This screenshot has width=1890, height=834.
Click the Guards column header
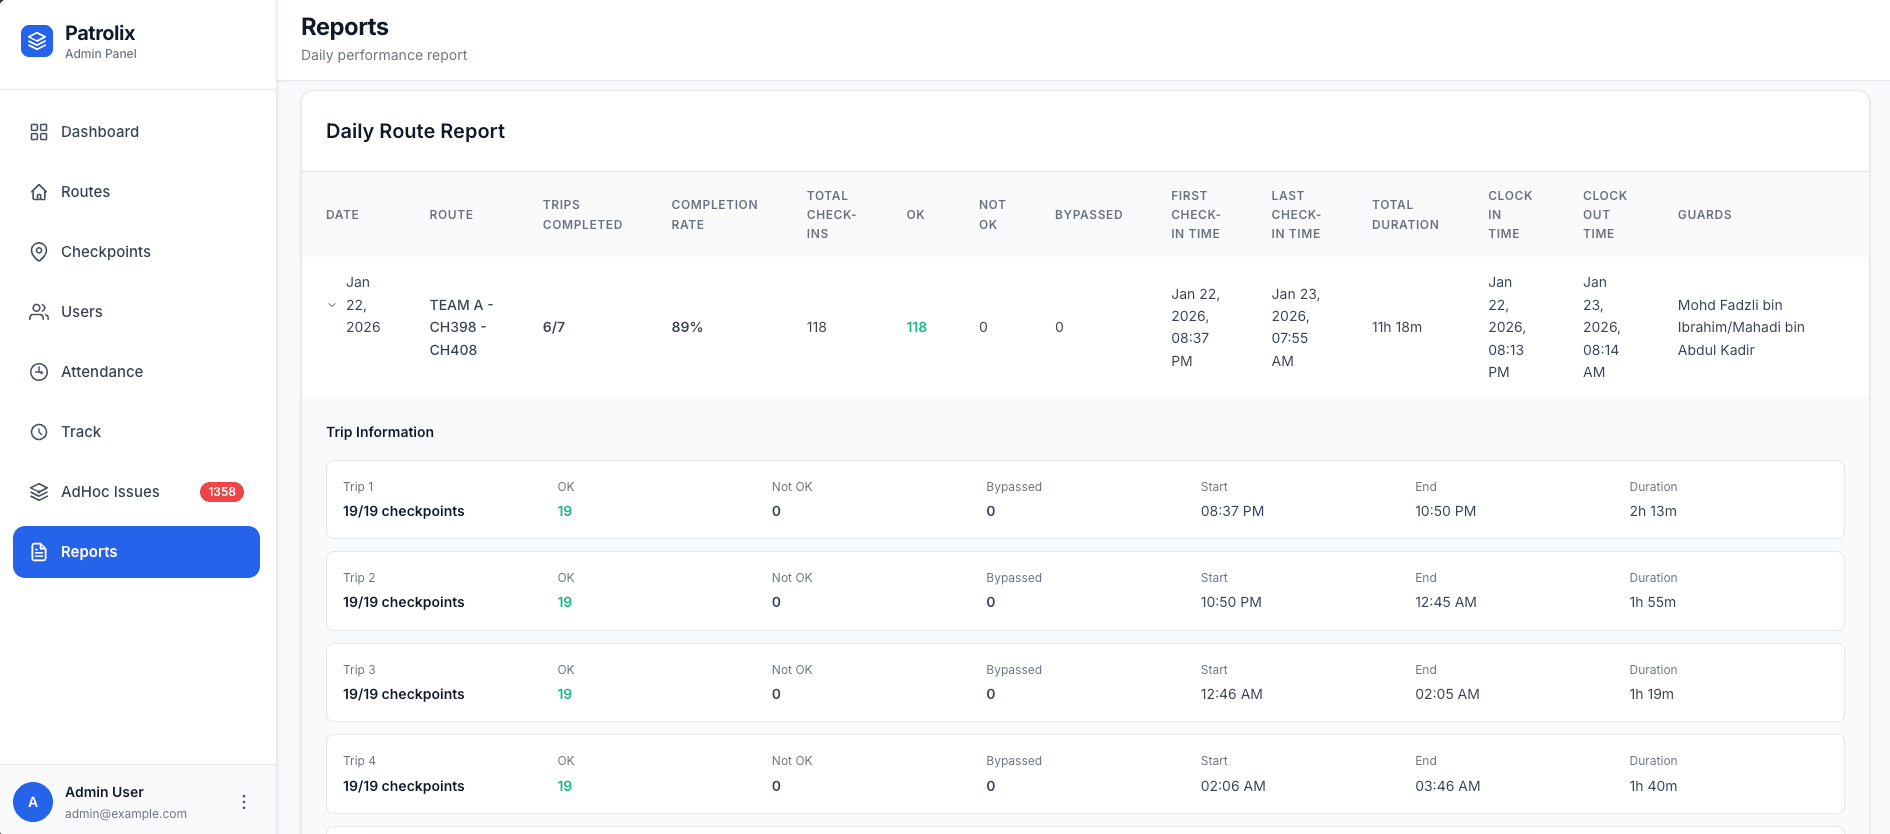[1704, 215]
